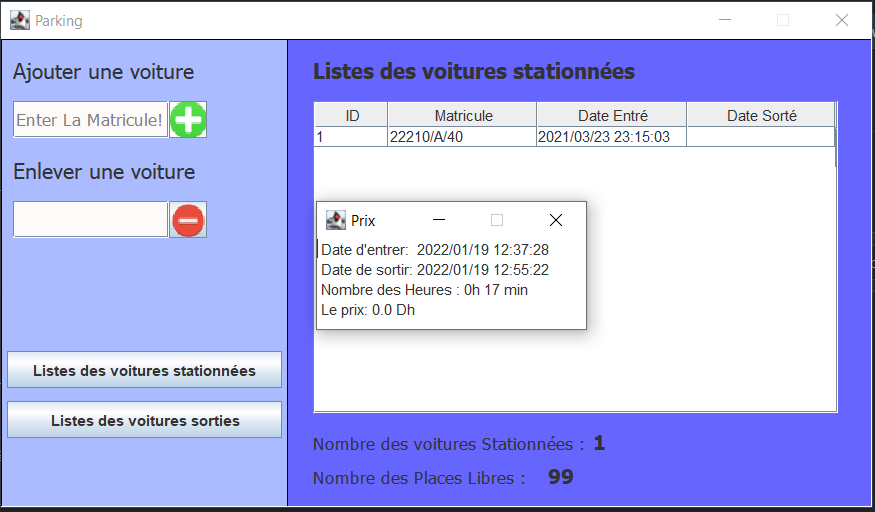
Task: Minimize the Prix dialog
Action: coord(439,220)
